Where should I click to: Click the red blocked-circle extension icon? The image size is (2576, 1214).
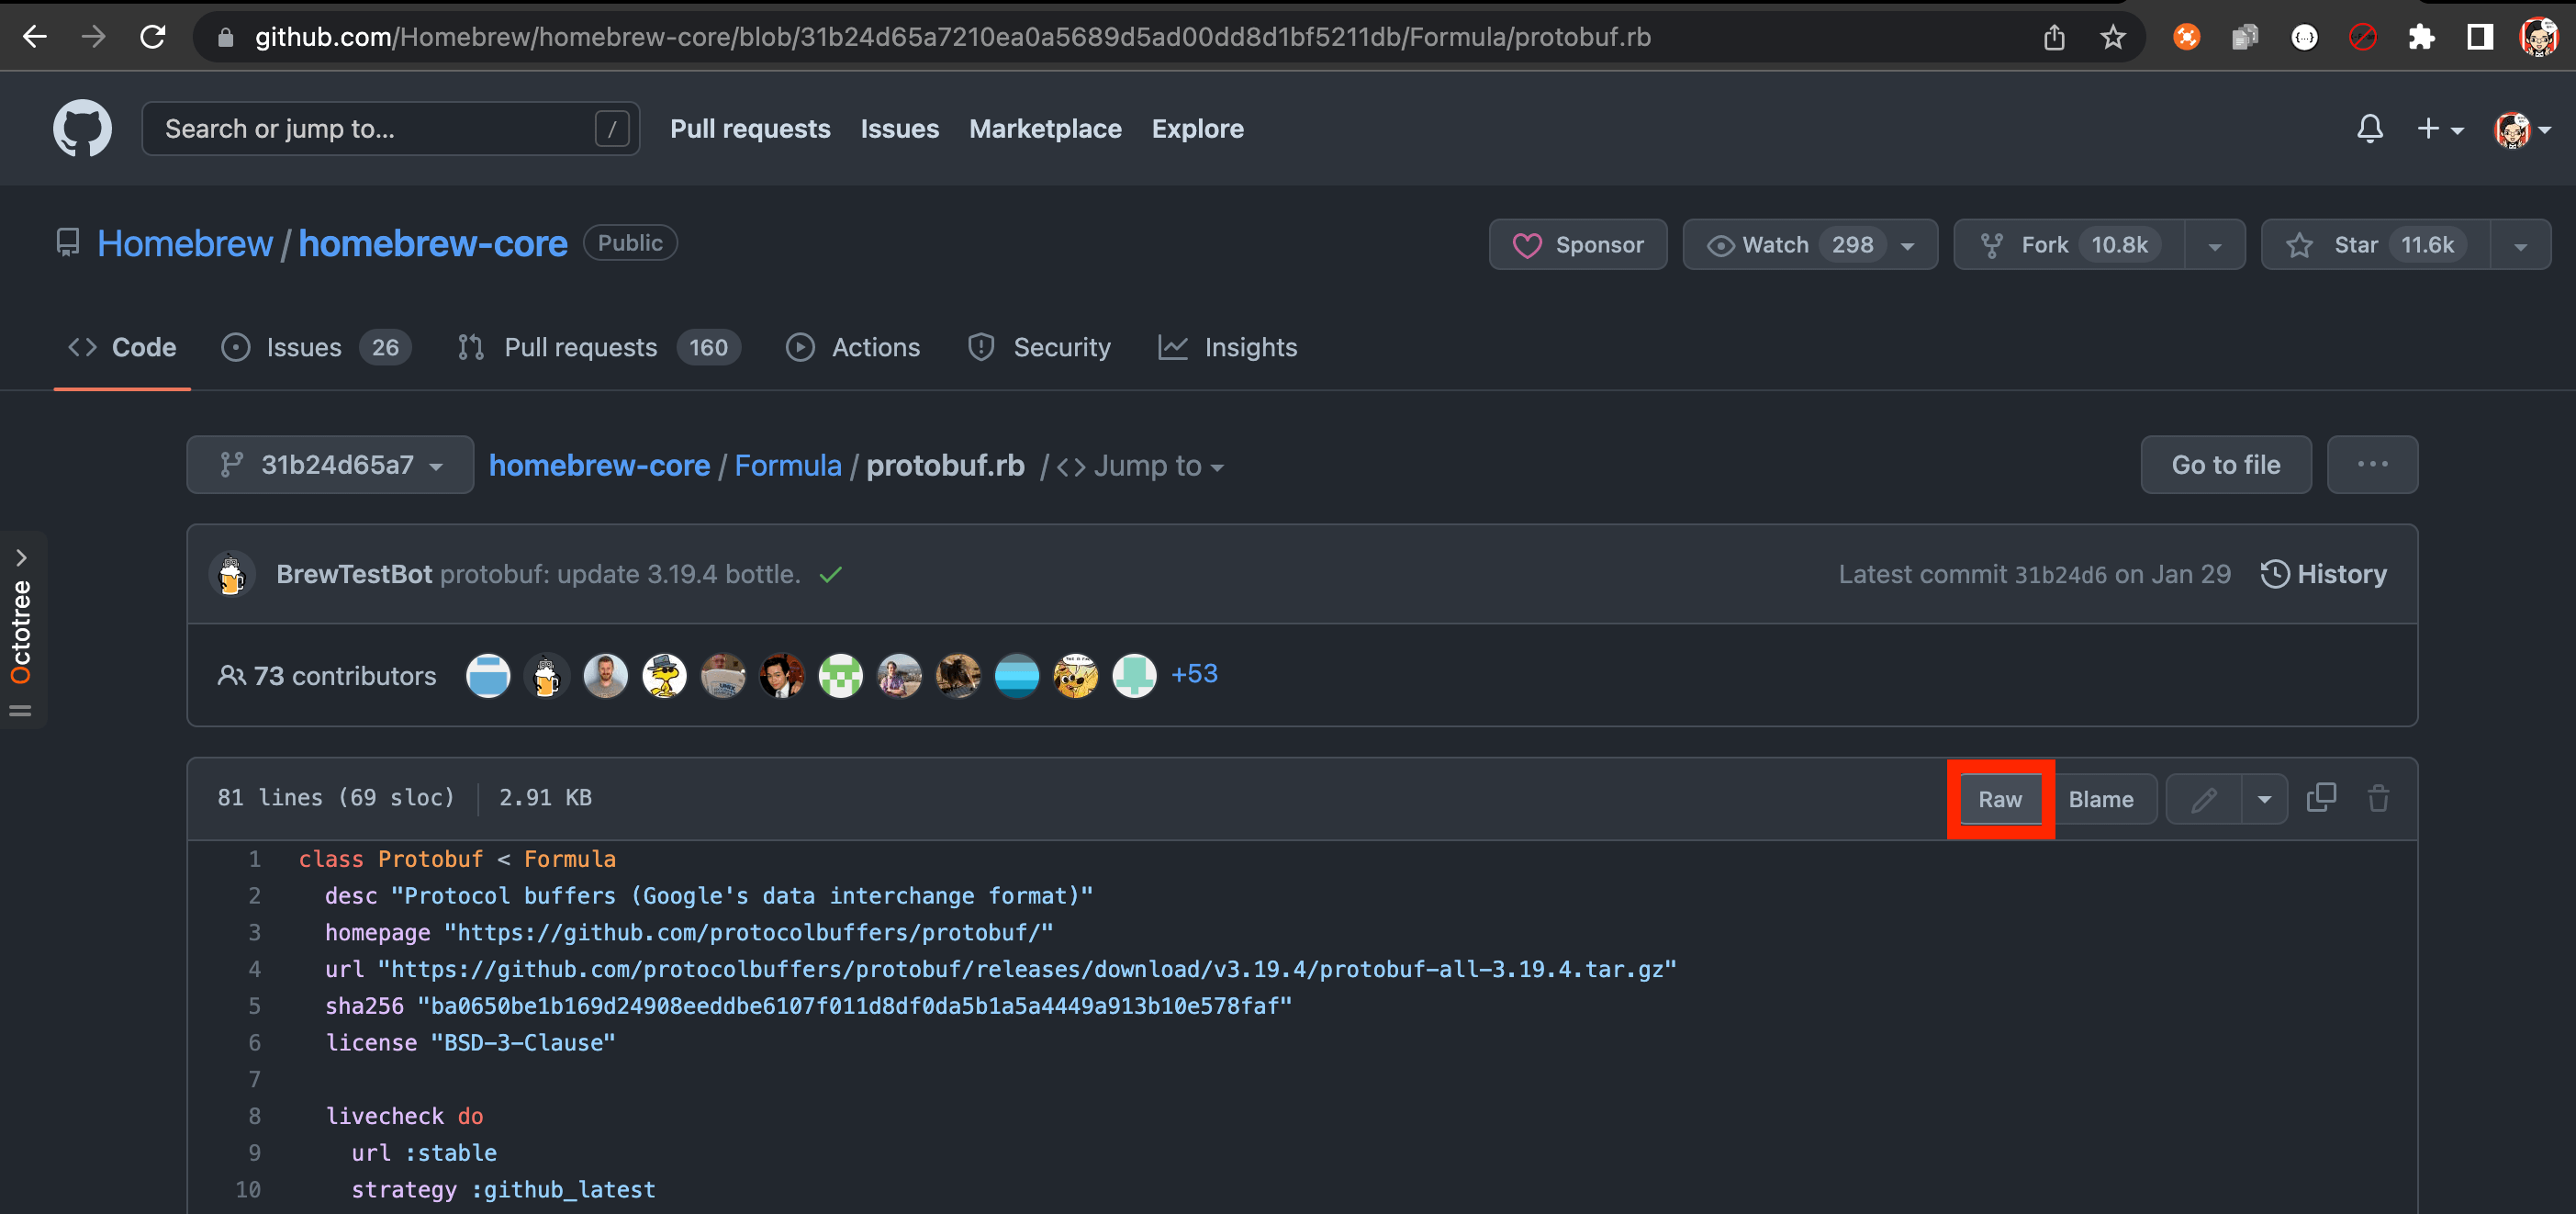tap(2362, 37)
